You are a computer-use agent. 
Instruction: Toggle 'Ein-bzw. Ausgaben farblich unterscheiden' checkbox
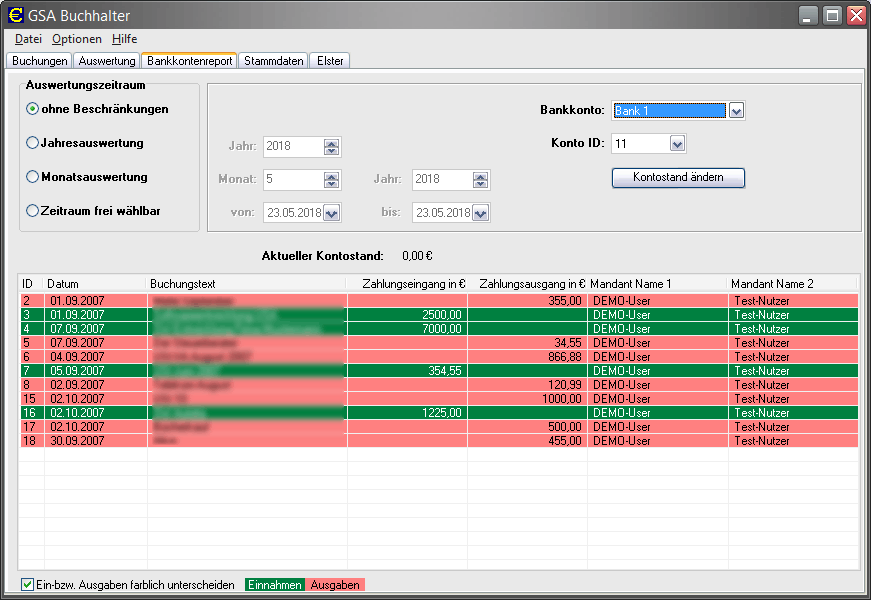27,584
